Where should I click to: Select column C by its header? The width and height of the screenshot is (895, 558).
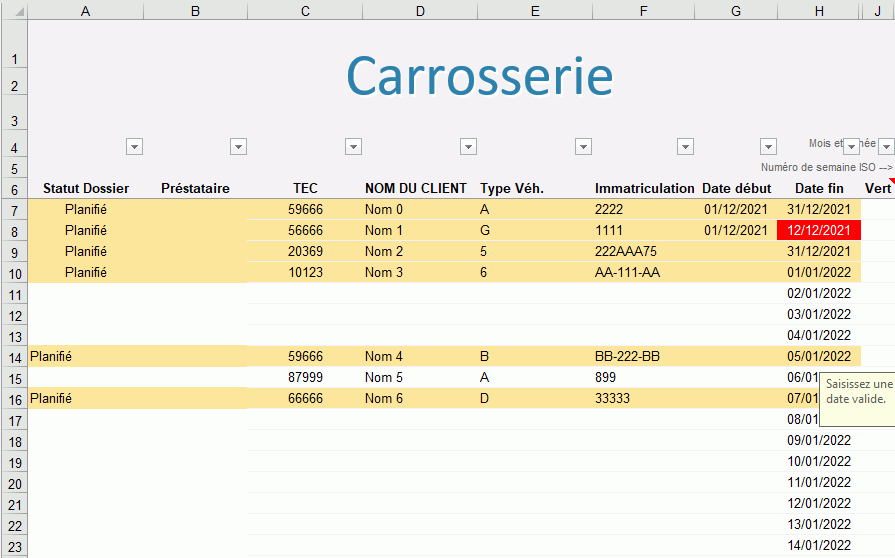pos(305,11)
